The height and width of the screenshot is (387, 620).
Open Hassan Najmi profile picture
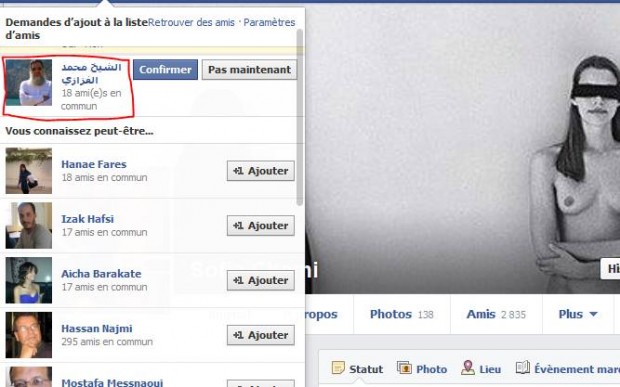click(x=28, y=335)
